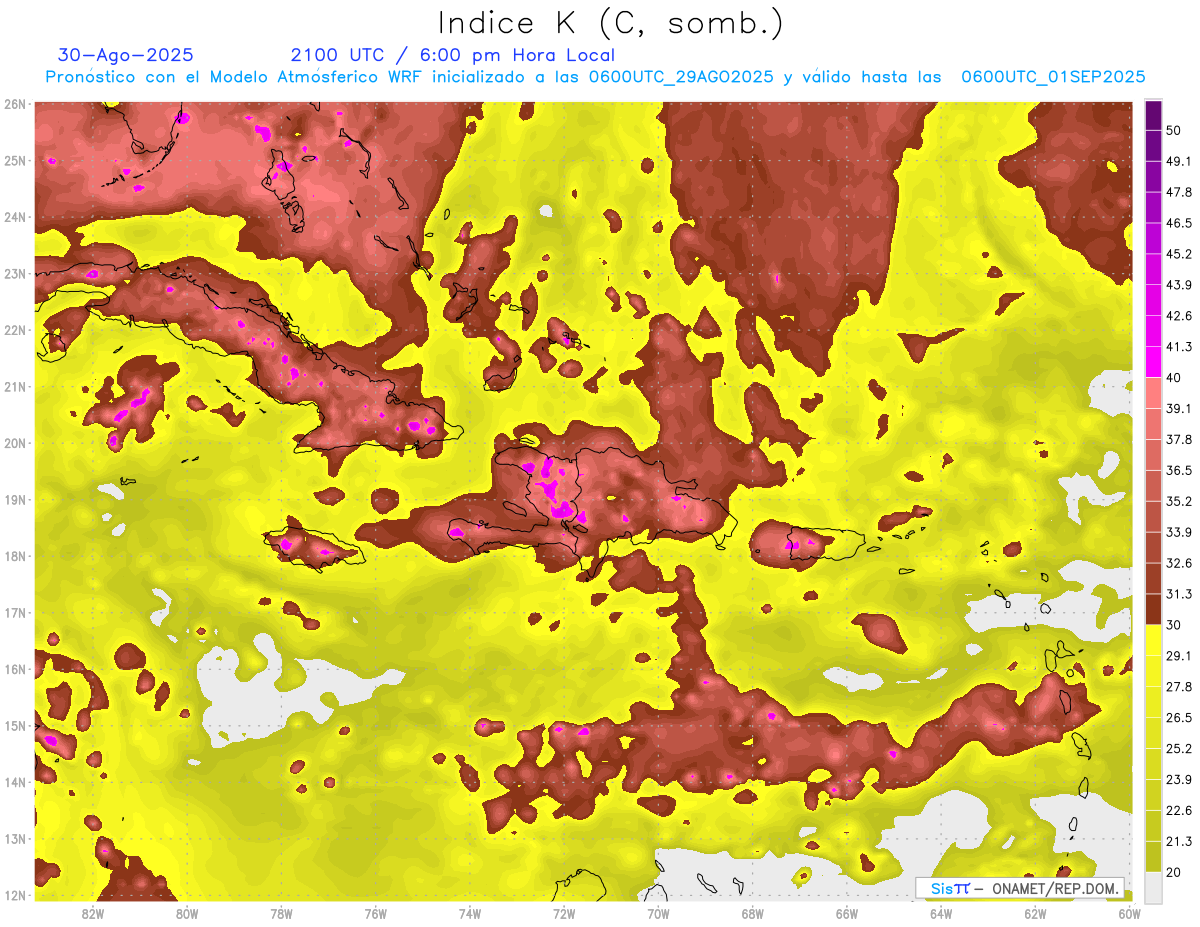Click the '2100 UTC / 6:00 pm Hora Local' time text
The height and width of the screenshot is (927, 1200).
[453, 55]
